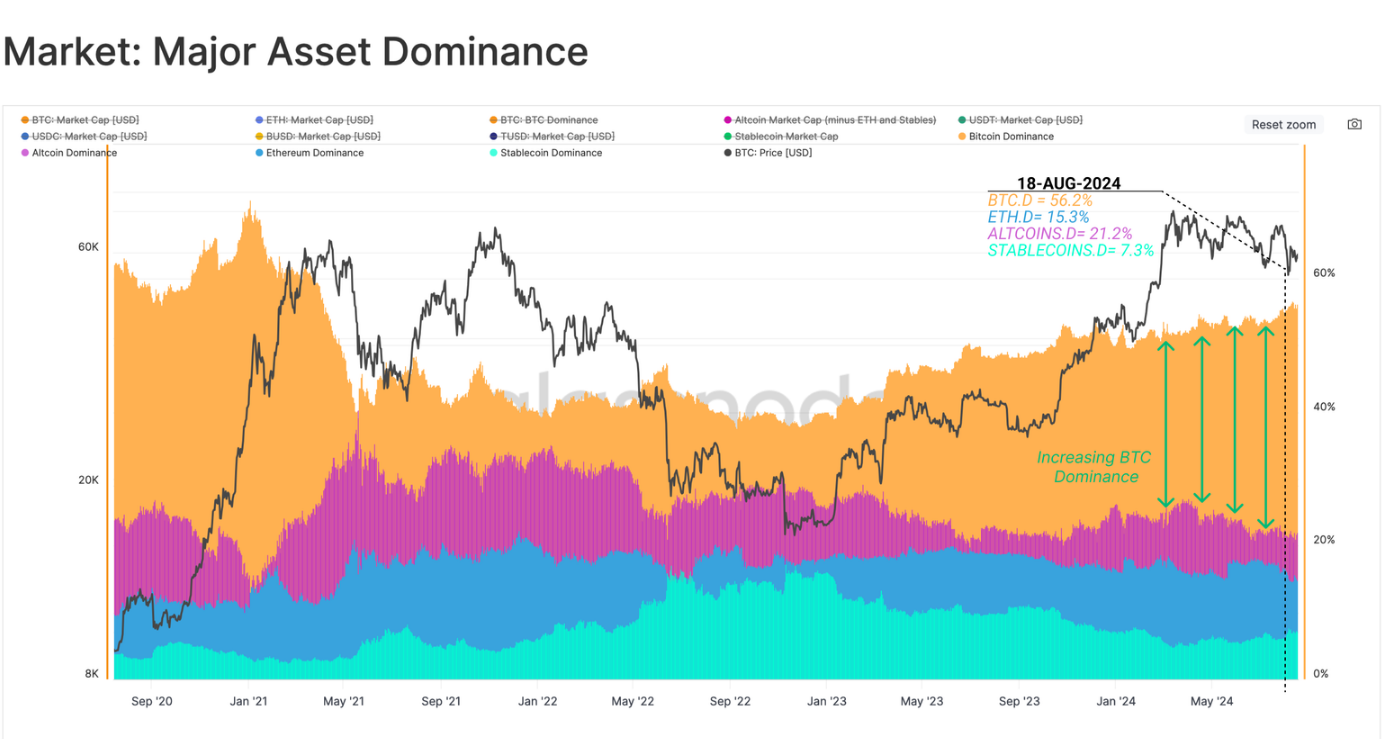Show the ETH: Market Cap [USD] series

coord(309,120)
